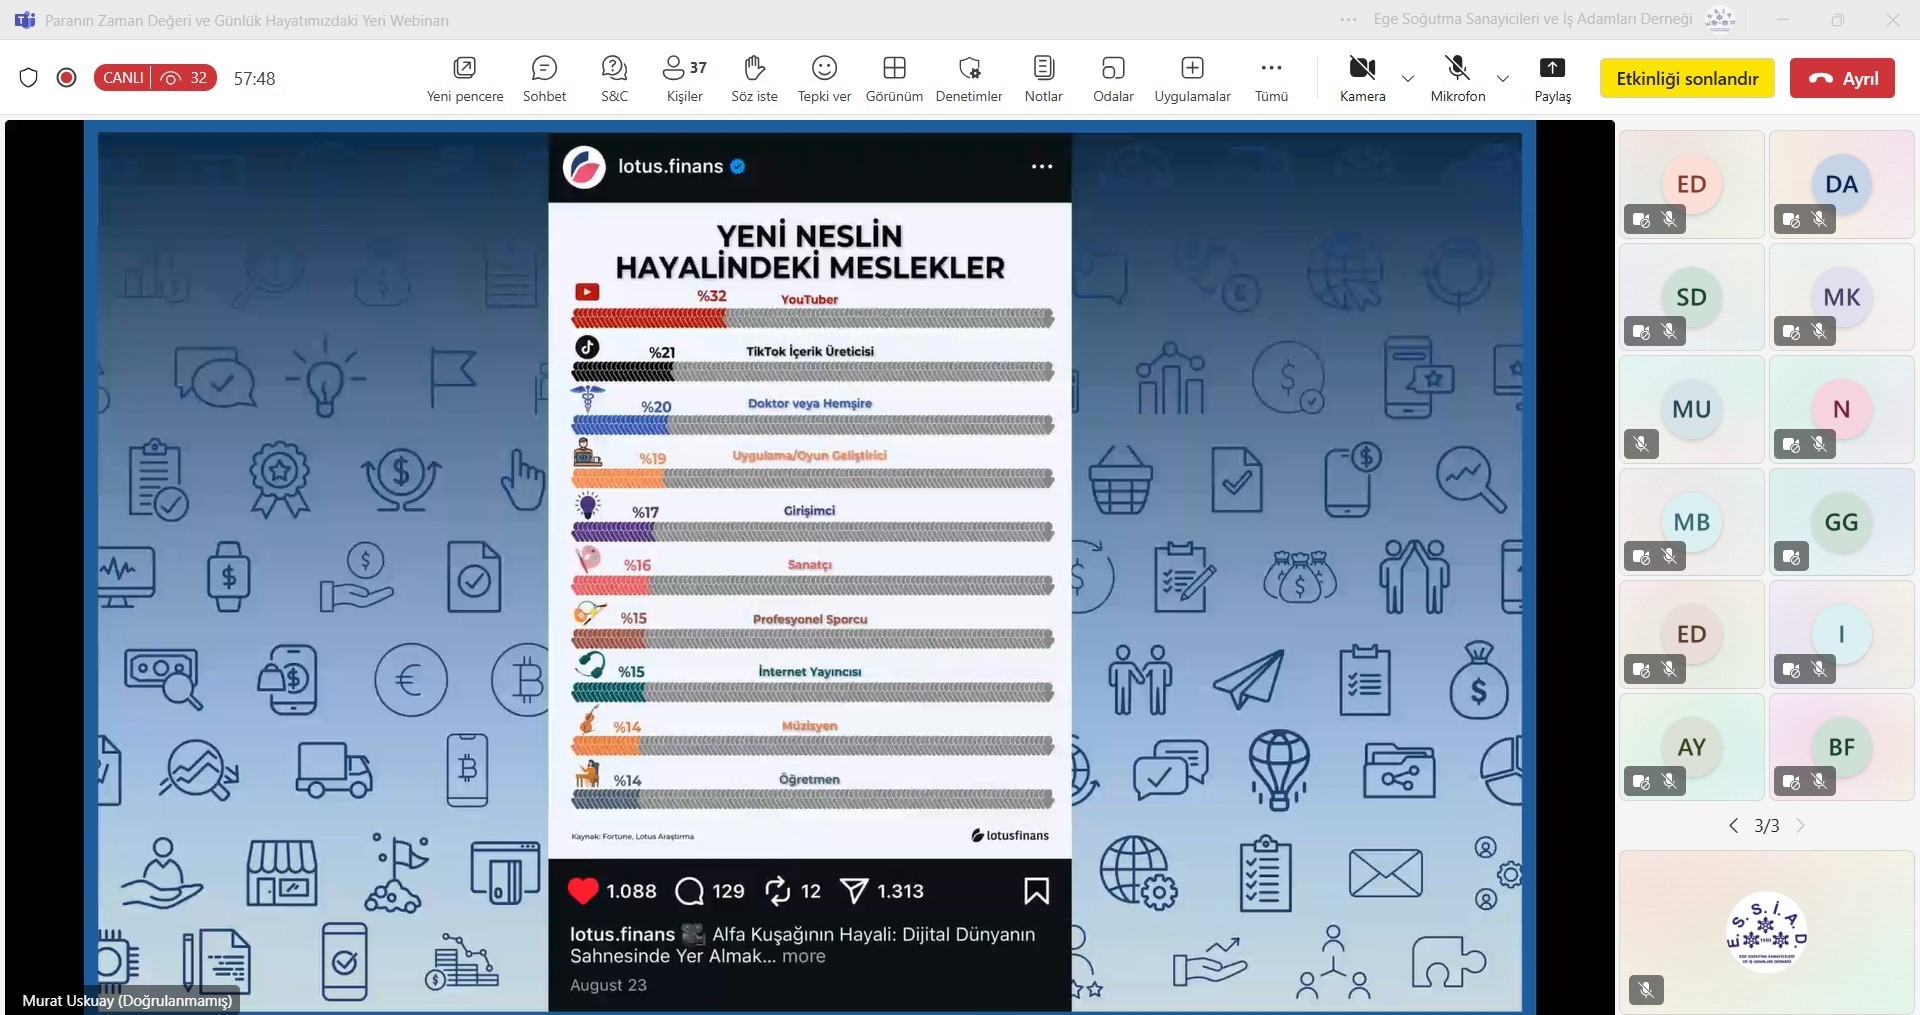Open Yeni pencere pop-out window
This screenshot has height=1015, width=1920.
pos(465,78)
